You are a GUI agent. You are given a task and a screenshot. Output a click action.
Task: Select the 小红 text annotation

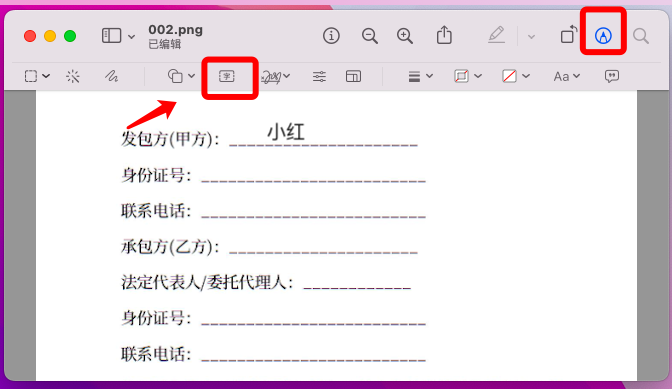point(286,132)
